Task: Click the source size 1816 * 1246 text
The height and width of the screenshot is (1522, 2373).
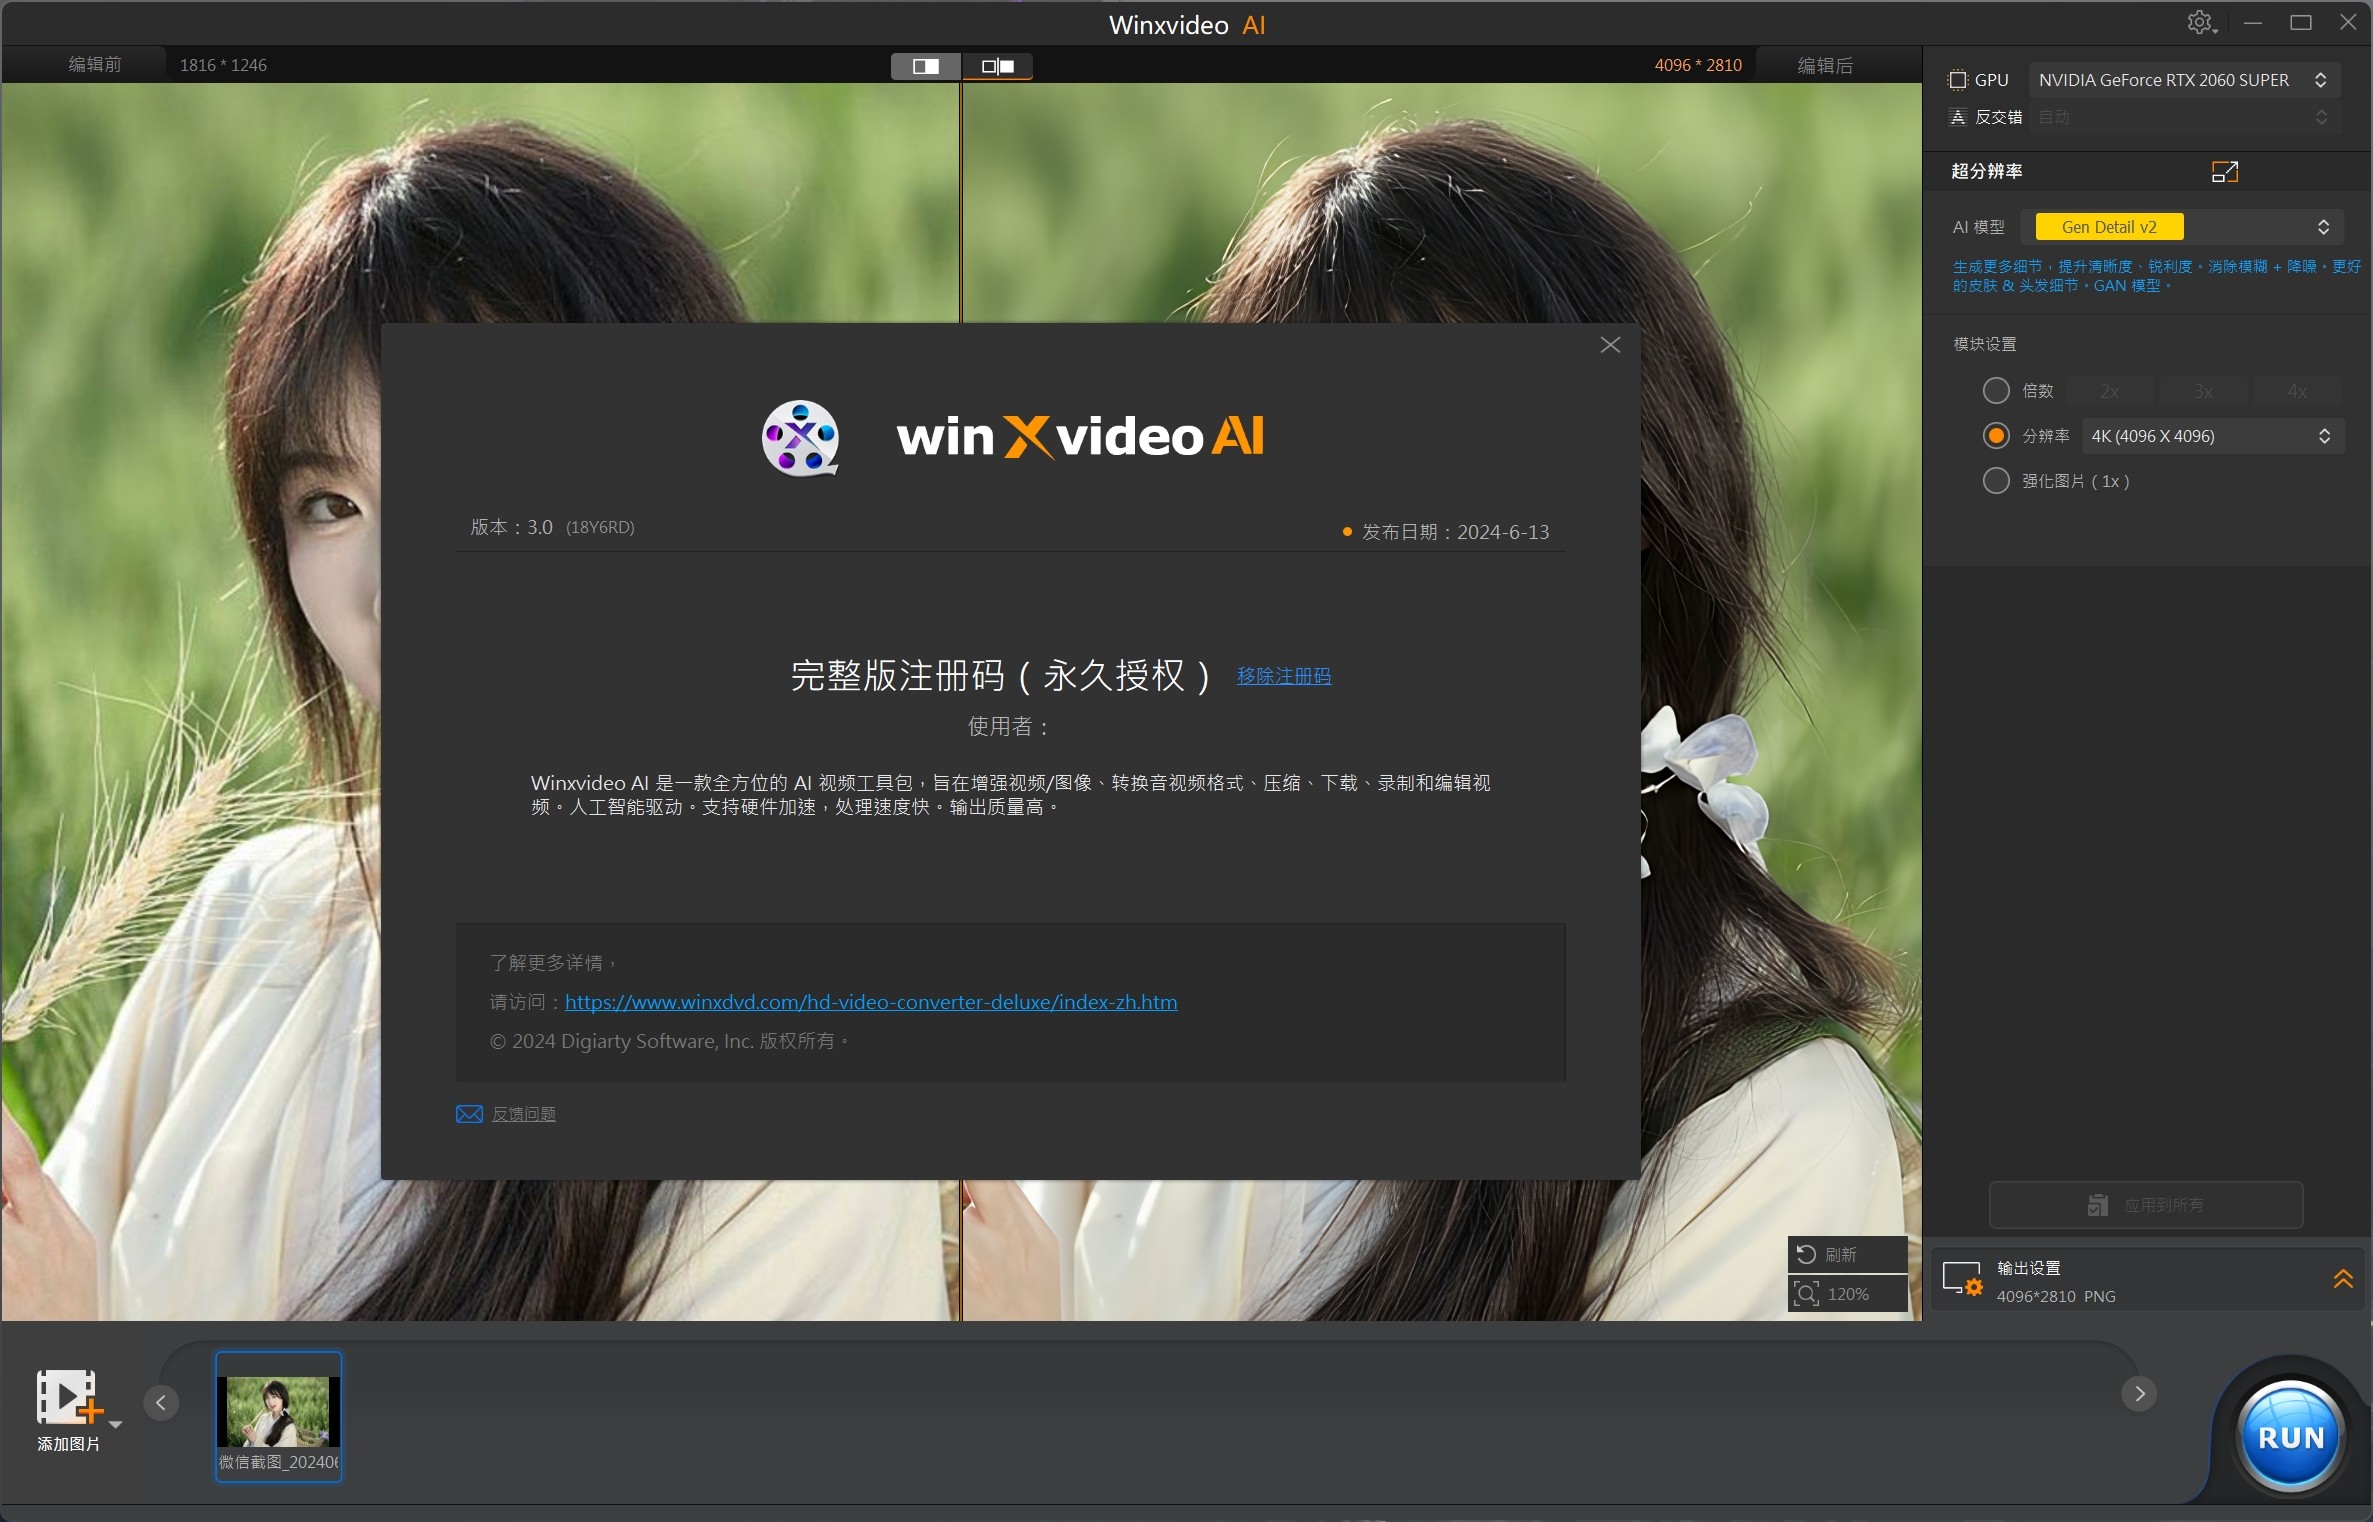Action: pos(223,65)
